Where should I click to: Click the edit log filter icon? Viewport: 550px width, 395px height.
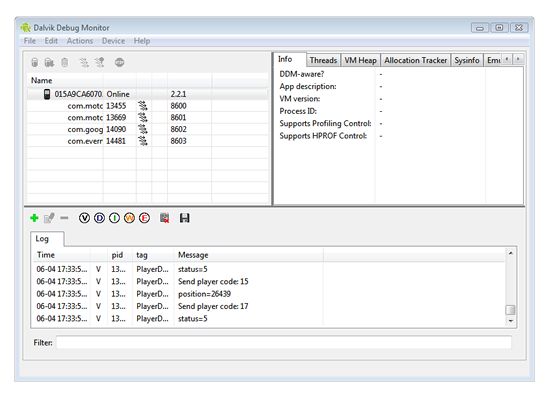[x=49, y=218]
